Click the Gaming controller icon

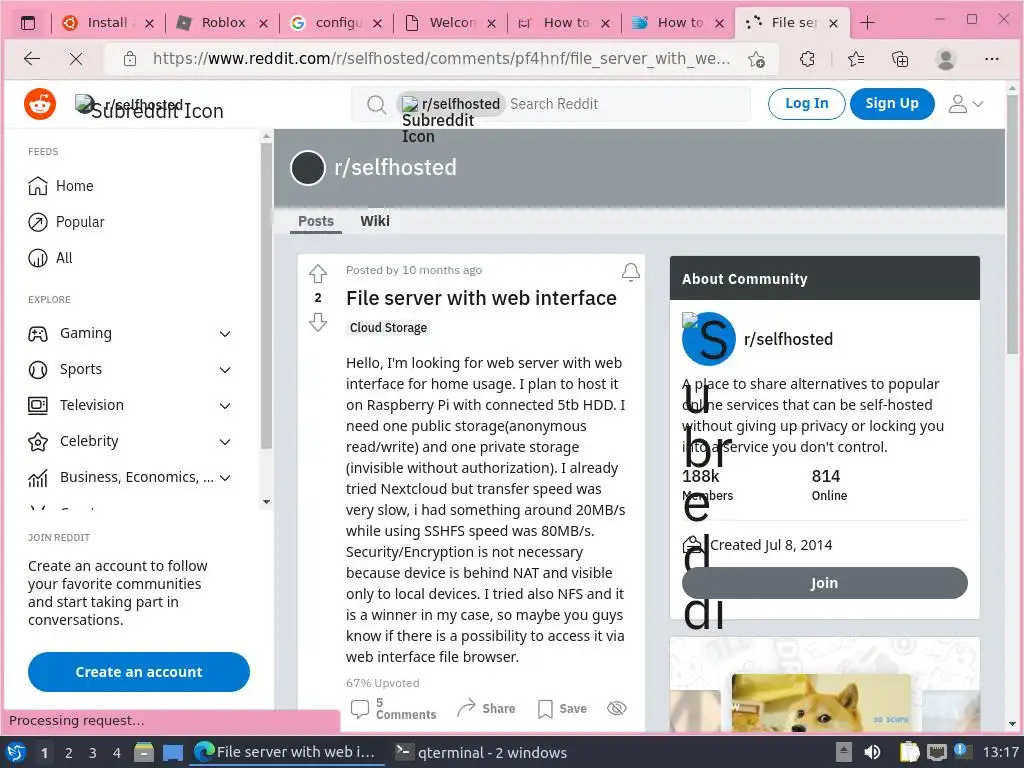pos(38,334)
